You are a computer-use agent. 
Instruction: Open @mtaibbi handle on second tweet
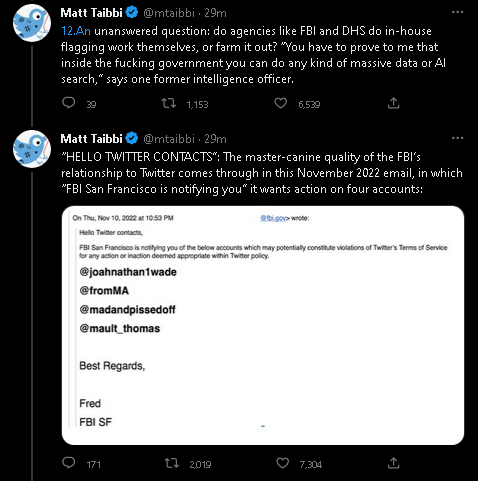point(169,139)
